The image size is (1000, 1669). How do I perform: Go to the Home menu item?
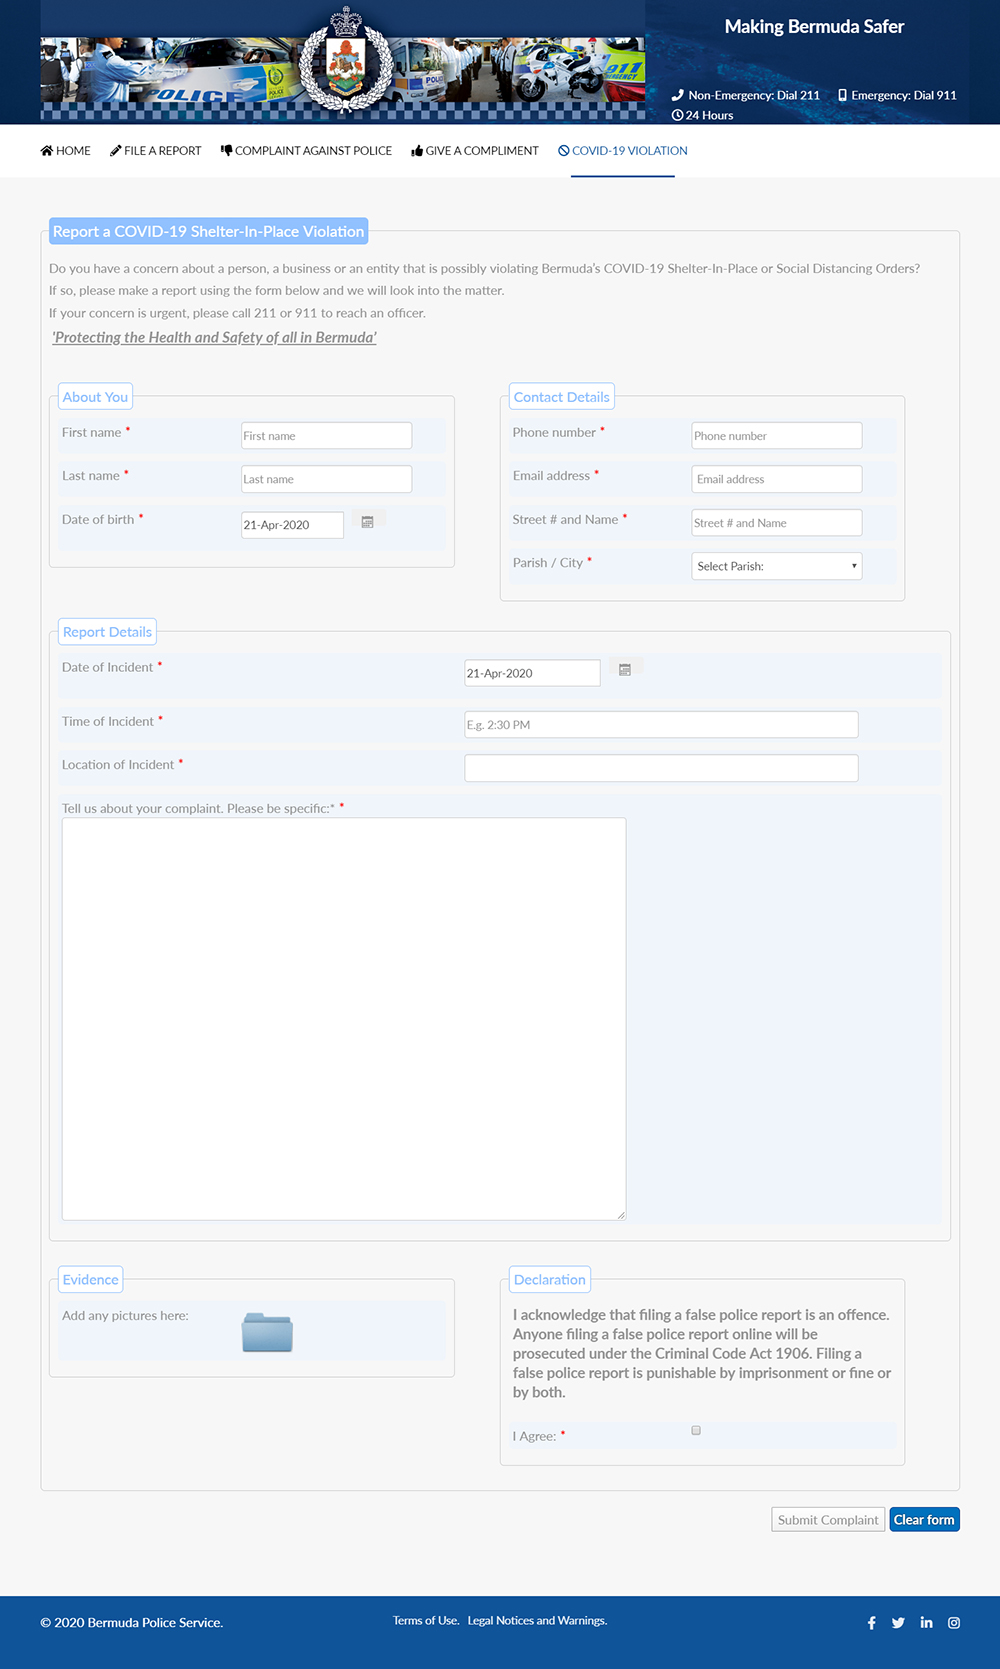click(x=66, y=151)
